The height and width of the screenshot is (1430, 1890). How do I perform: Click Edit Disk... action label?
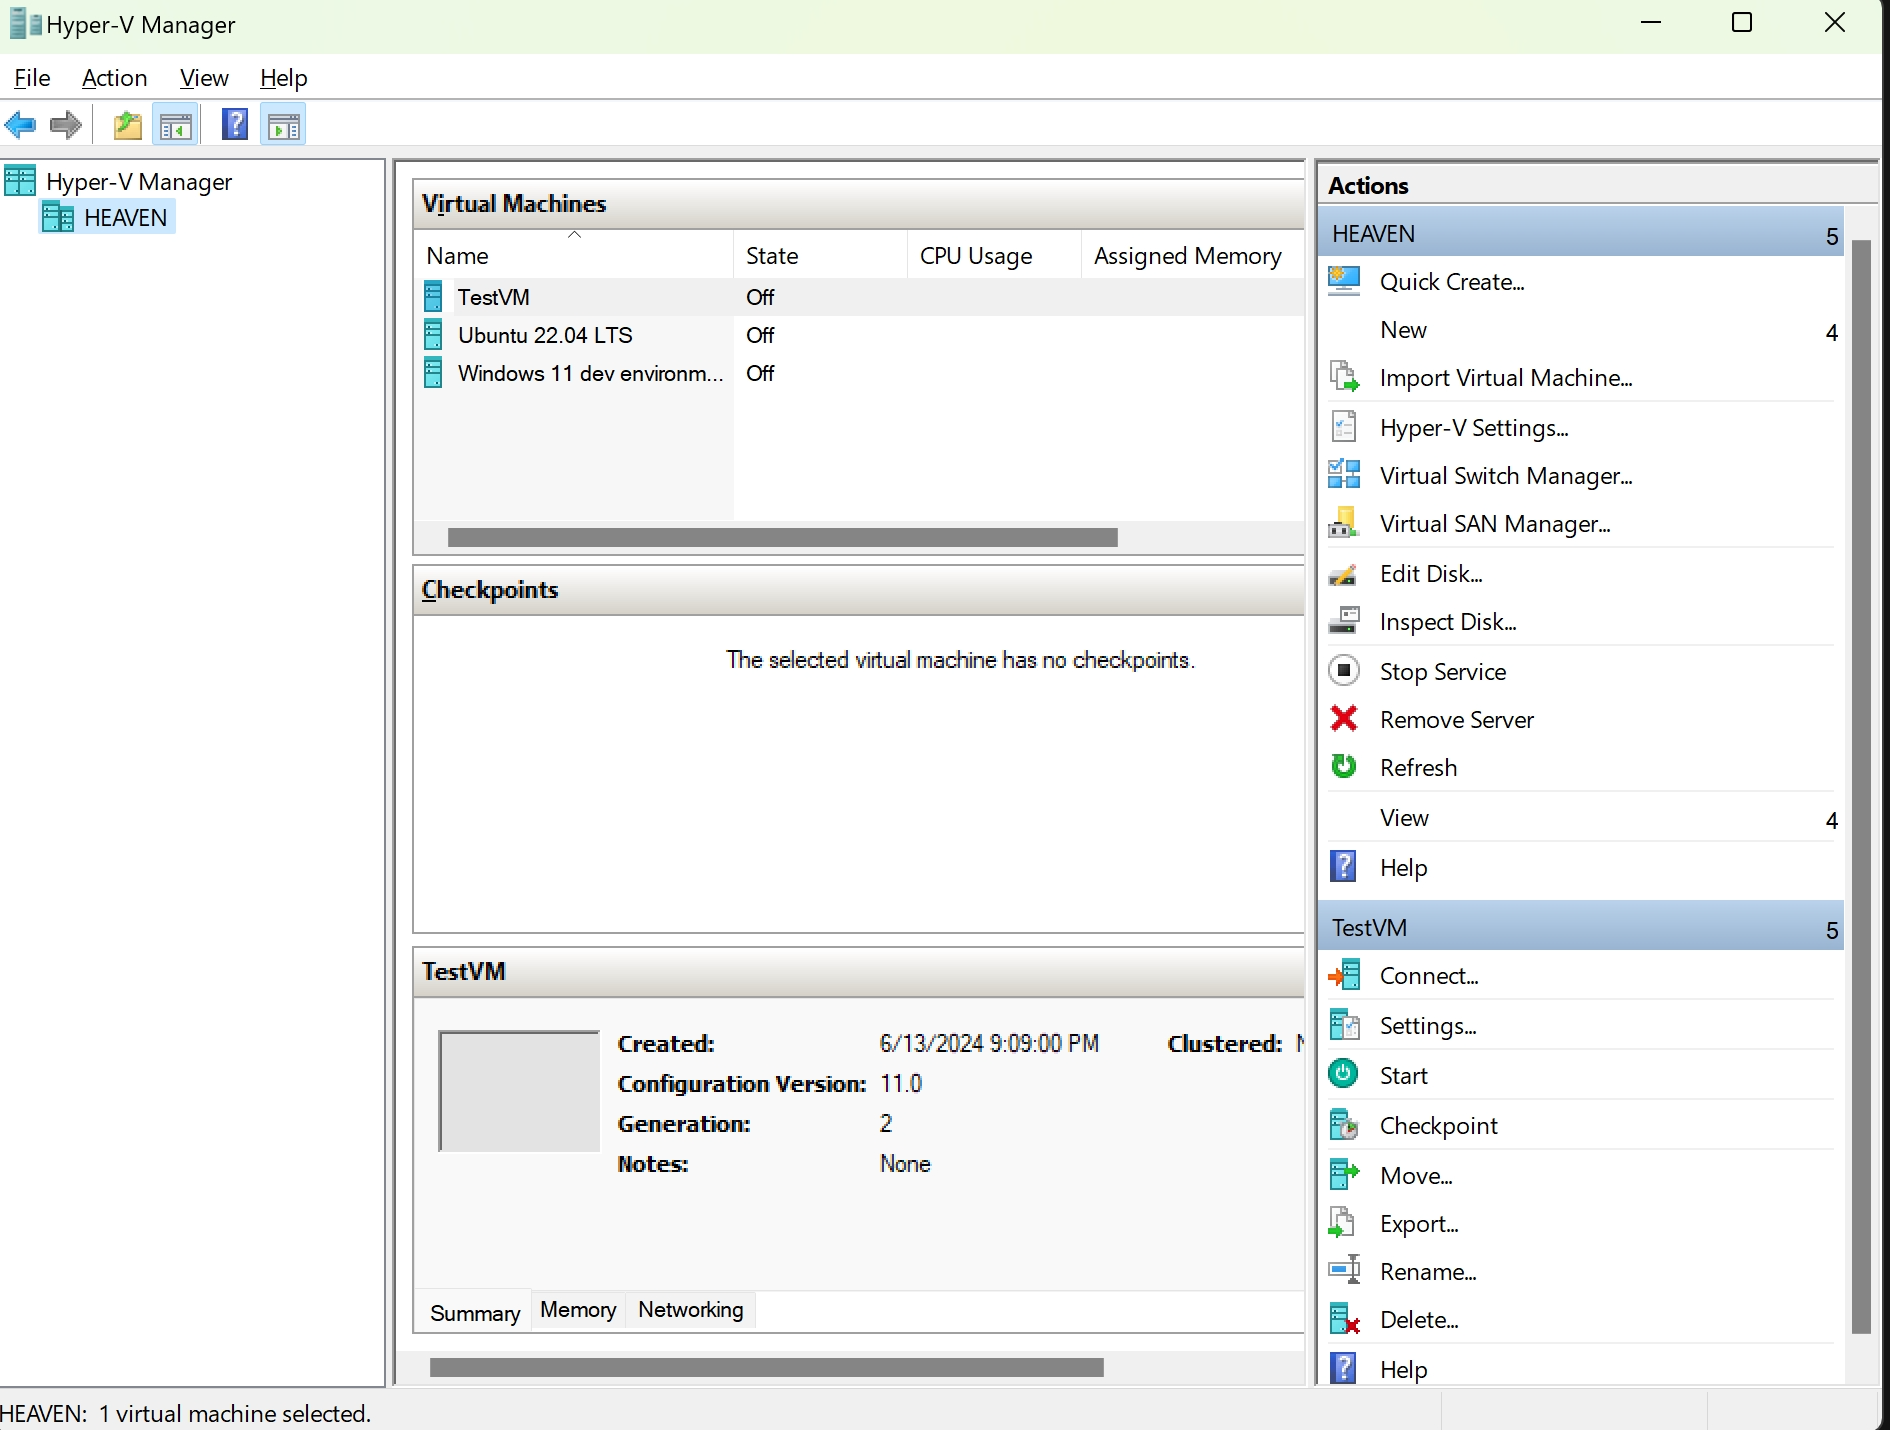1431,574
